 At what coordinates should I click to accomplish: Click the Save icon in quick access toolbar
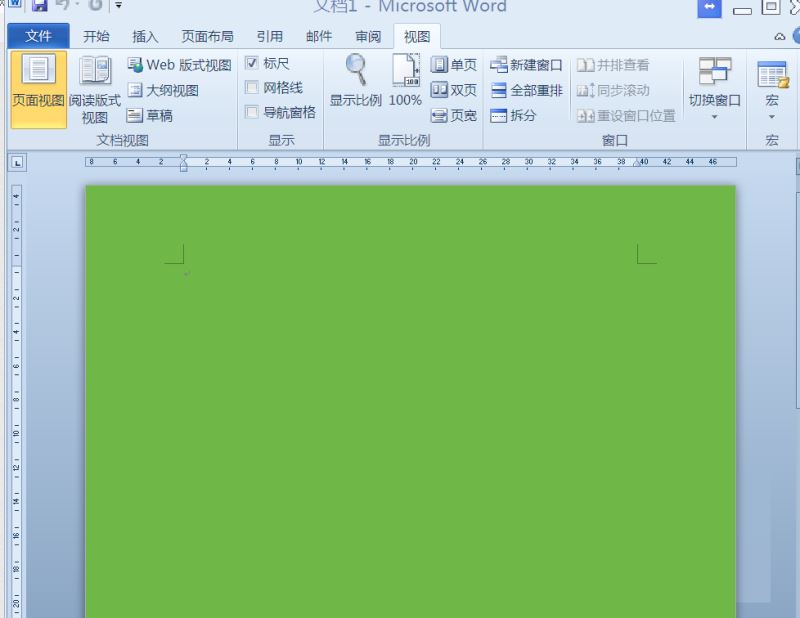tap(39, 6)
